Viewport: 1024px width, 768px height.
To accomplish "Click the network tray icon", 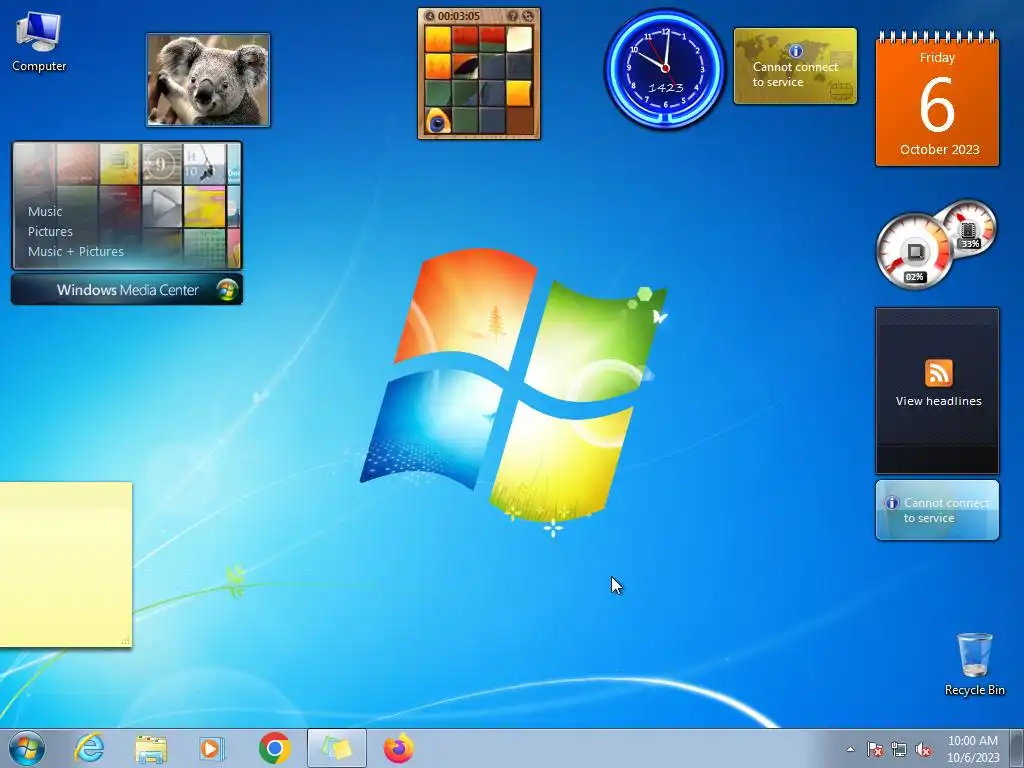I will coord(899,749).
